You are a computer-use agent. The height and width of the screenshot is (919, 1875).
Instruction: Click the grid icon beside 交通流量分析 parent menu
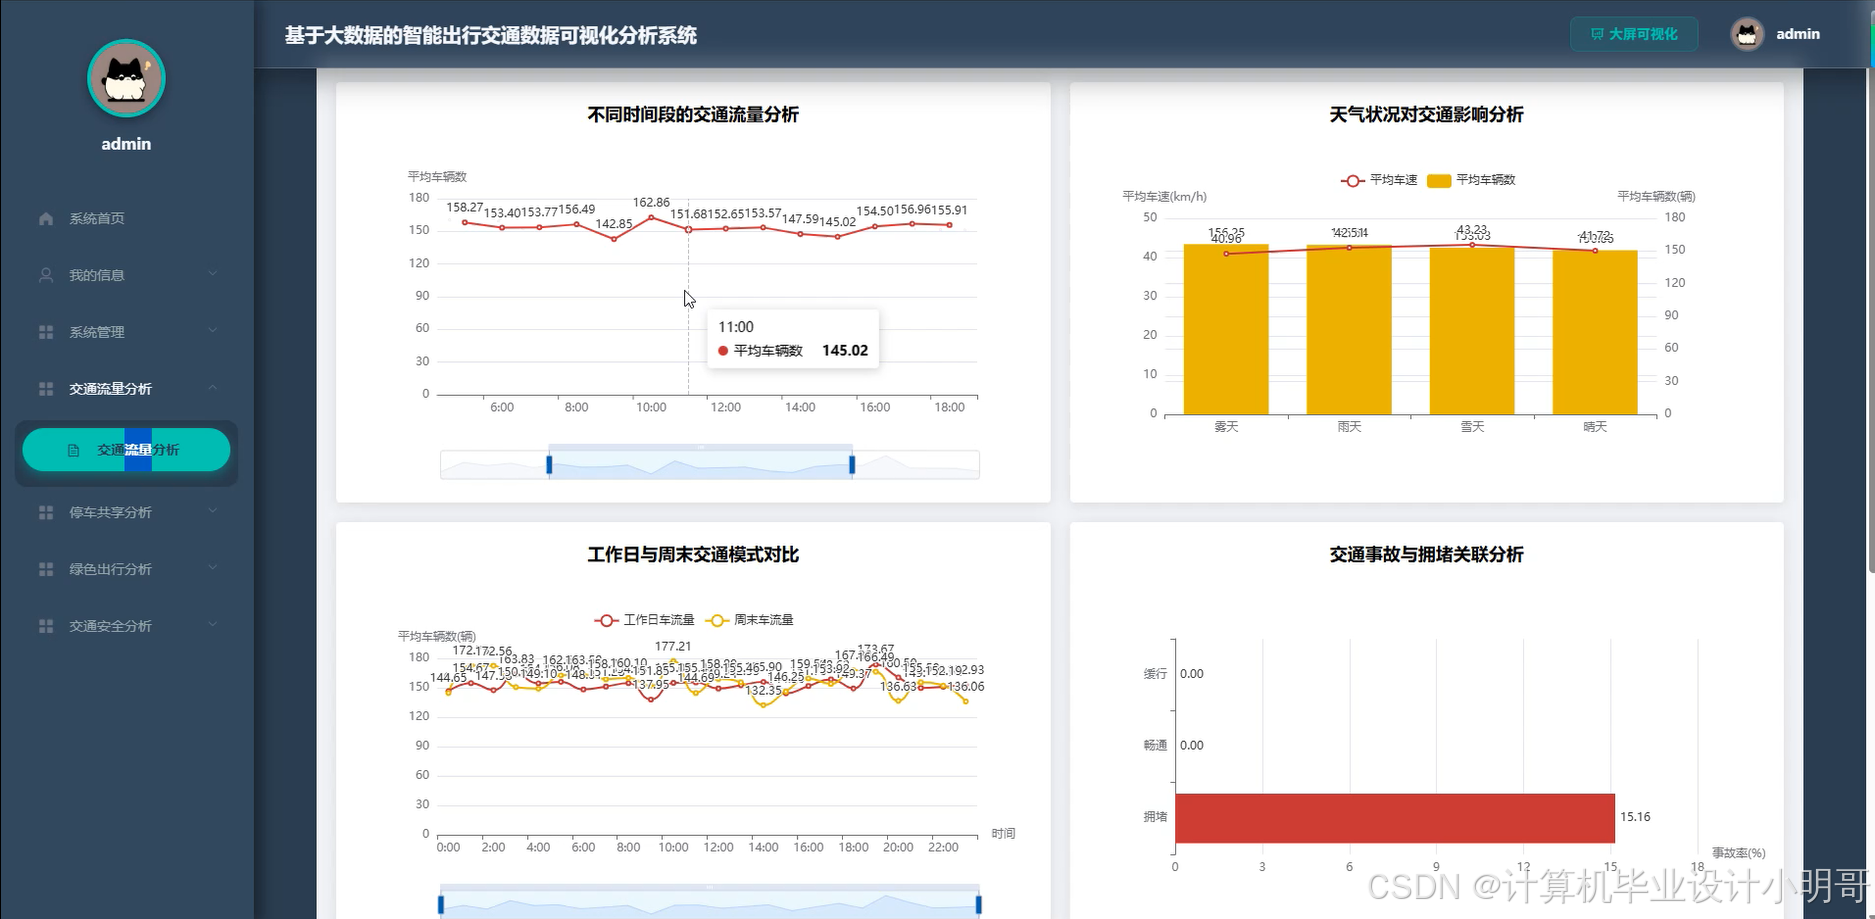pos(46,389)
